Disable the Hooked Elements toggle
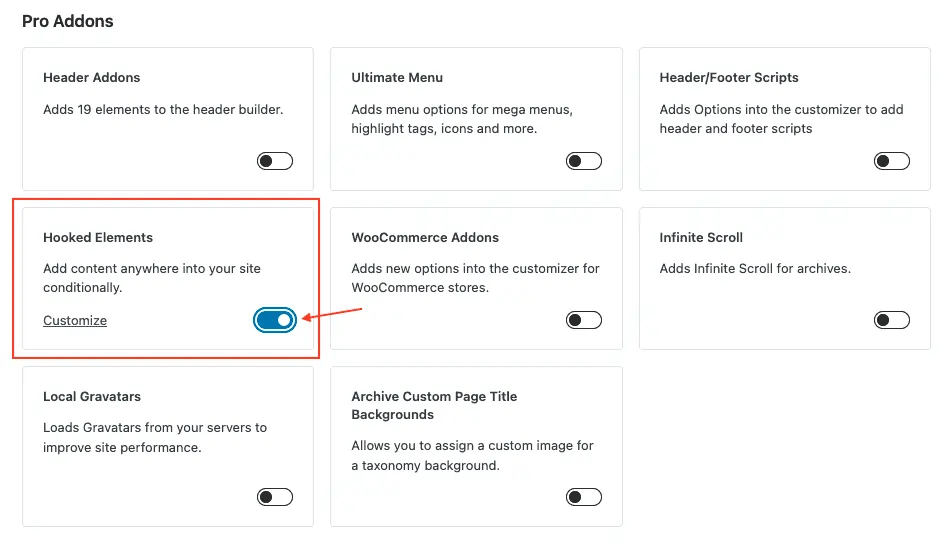The height and width of the screenshot is (550, 952). coord(274,320)
